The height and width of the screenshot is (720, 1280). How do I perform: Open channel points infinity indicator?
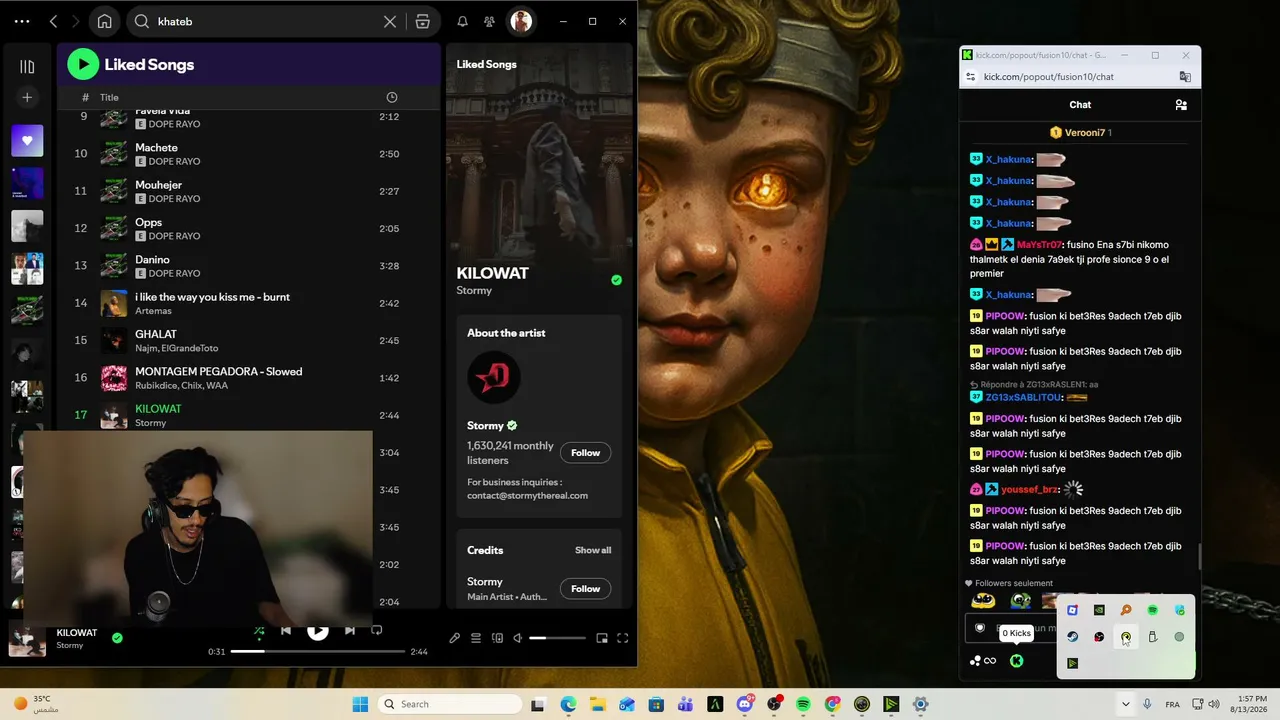(983, 661)
